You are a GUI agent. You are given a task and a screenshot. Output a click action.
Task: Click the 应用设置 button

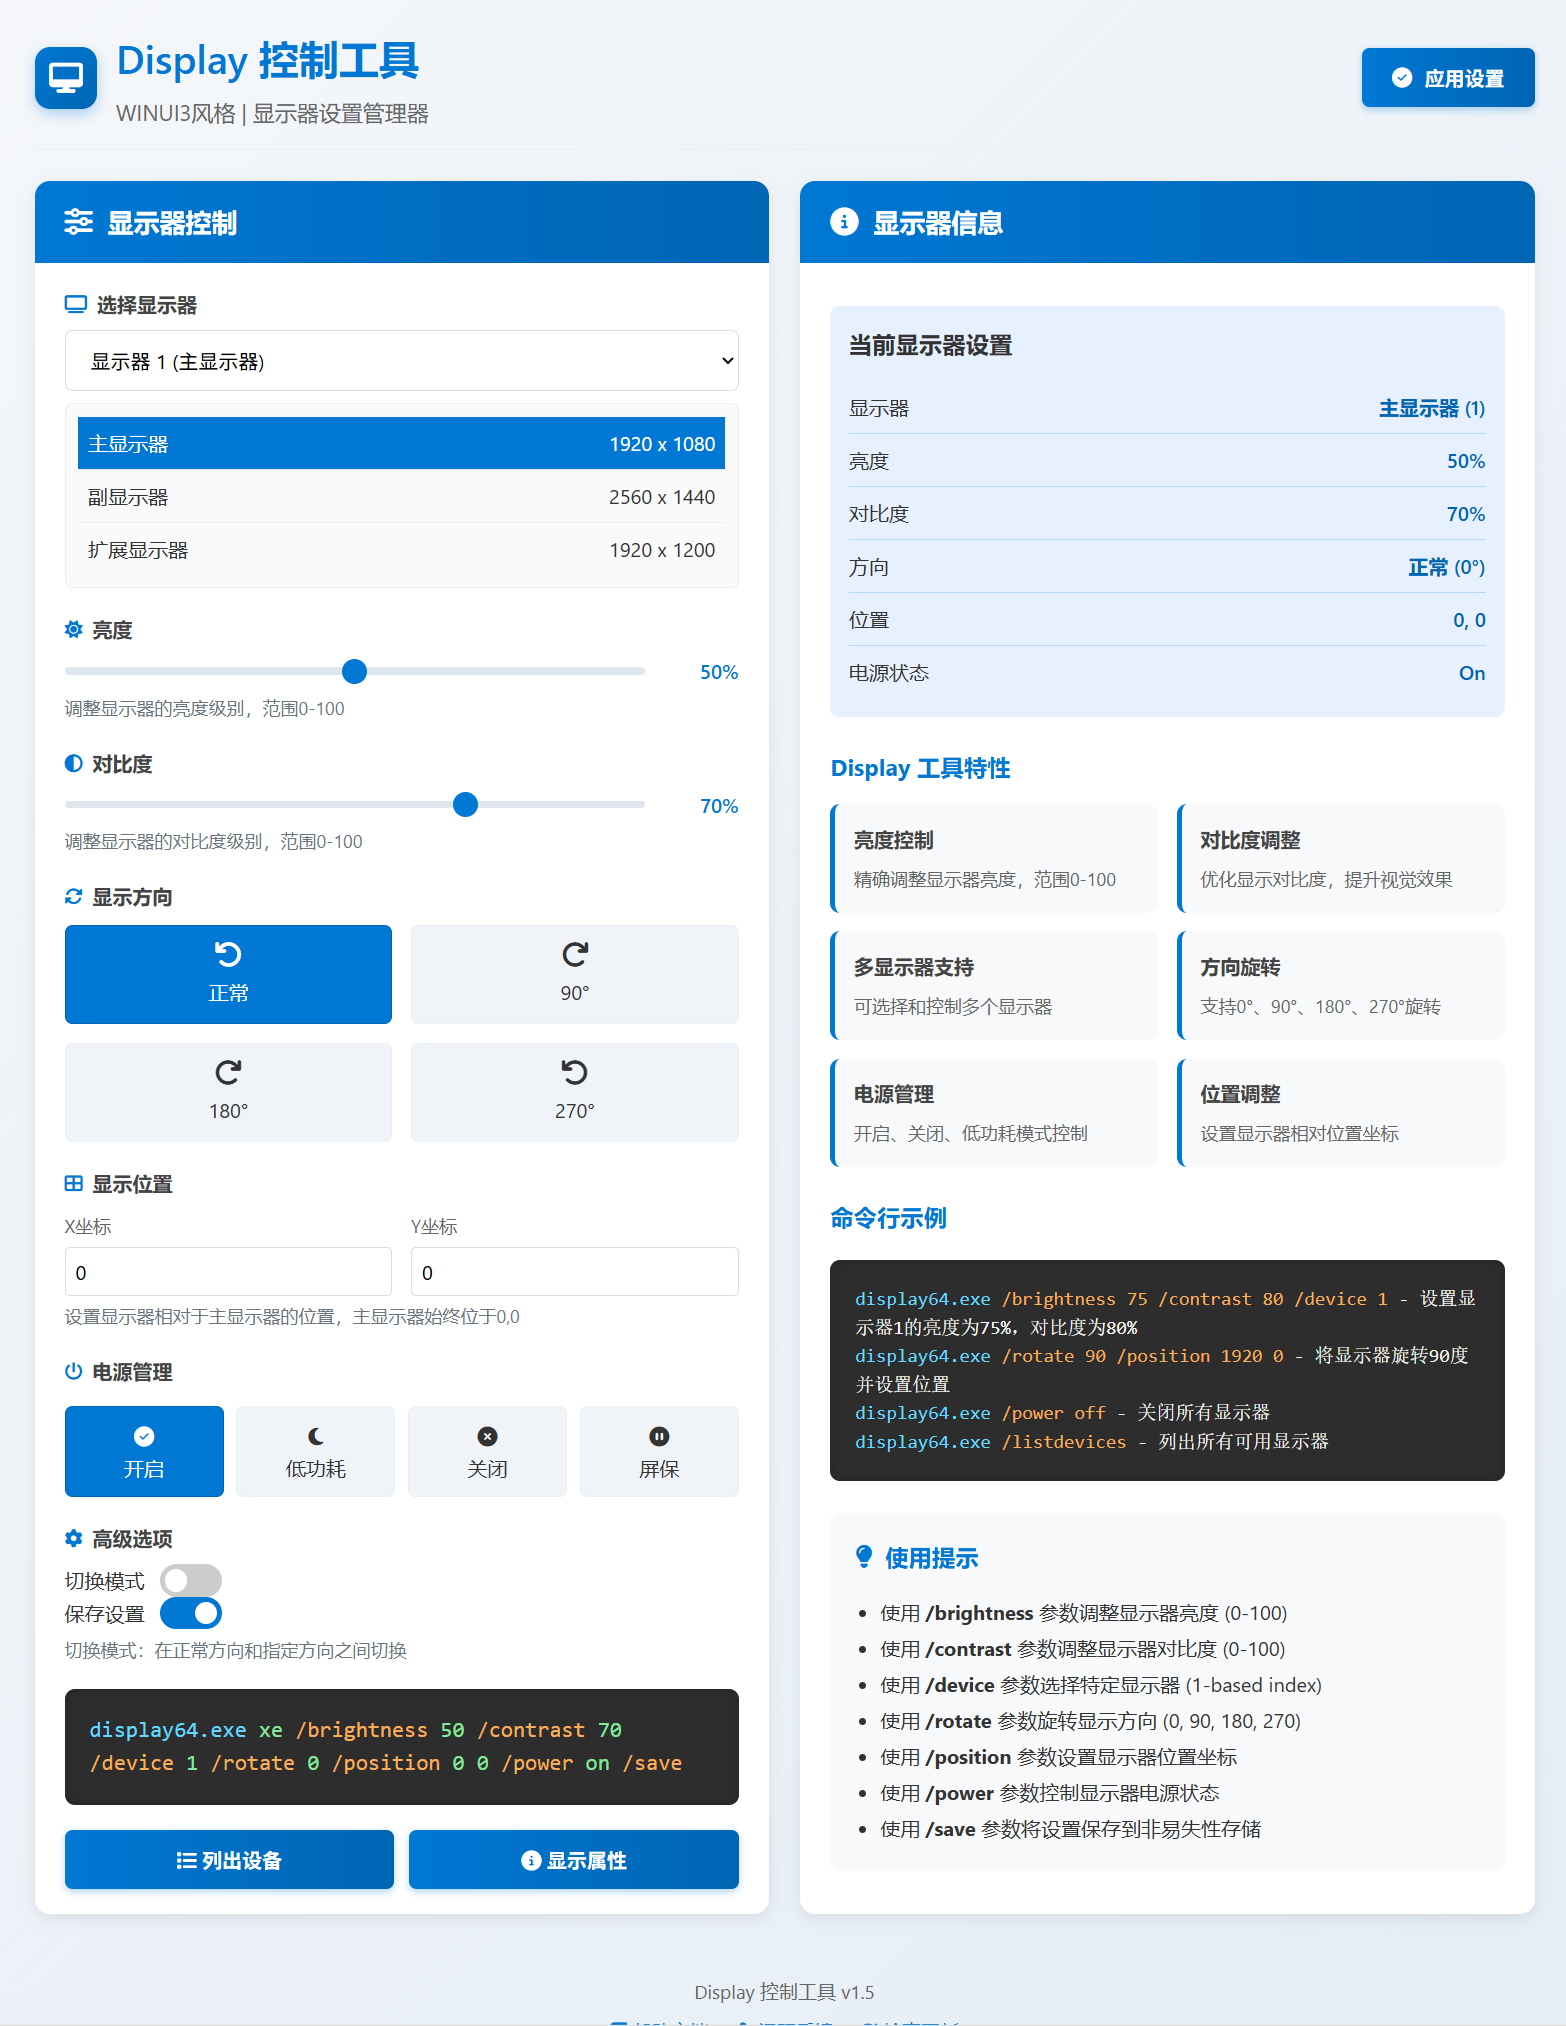coord(1448,78)
